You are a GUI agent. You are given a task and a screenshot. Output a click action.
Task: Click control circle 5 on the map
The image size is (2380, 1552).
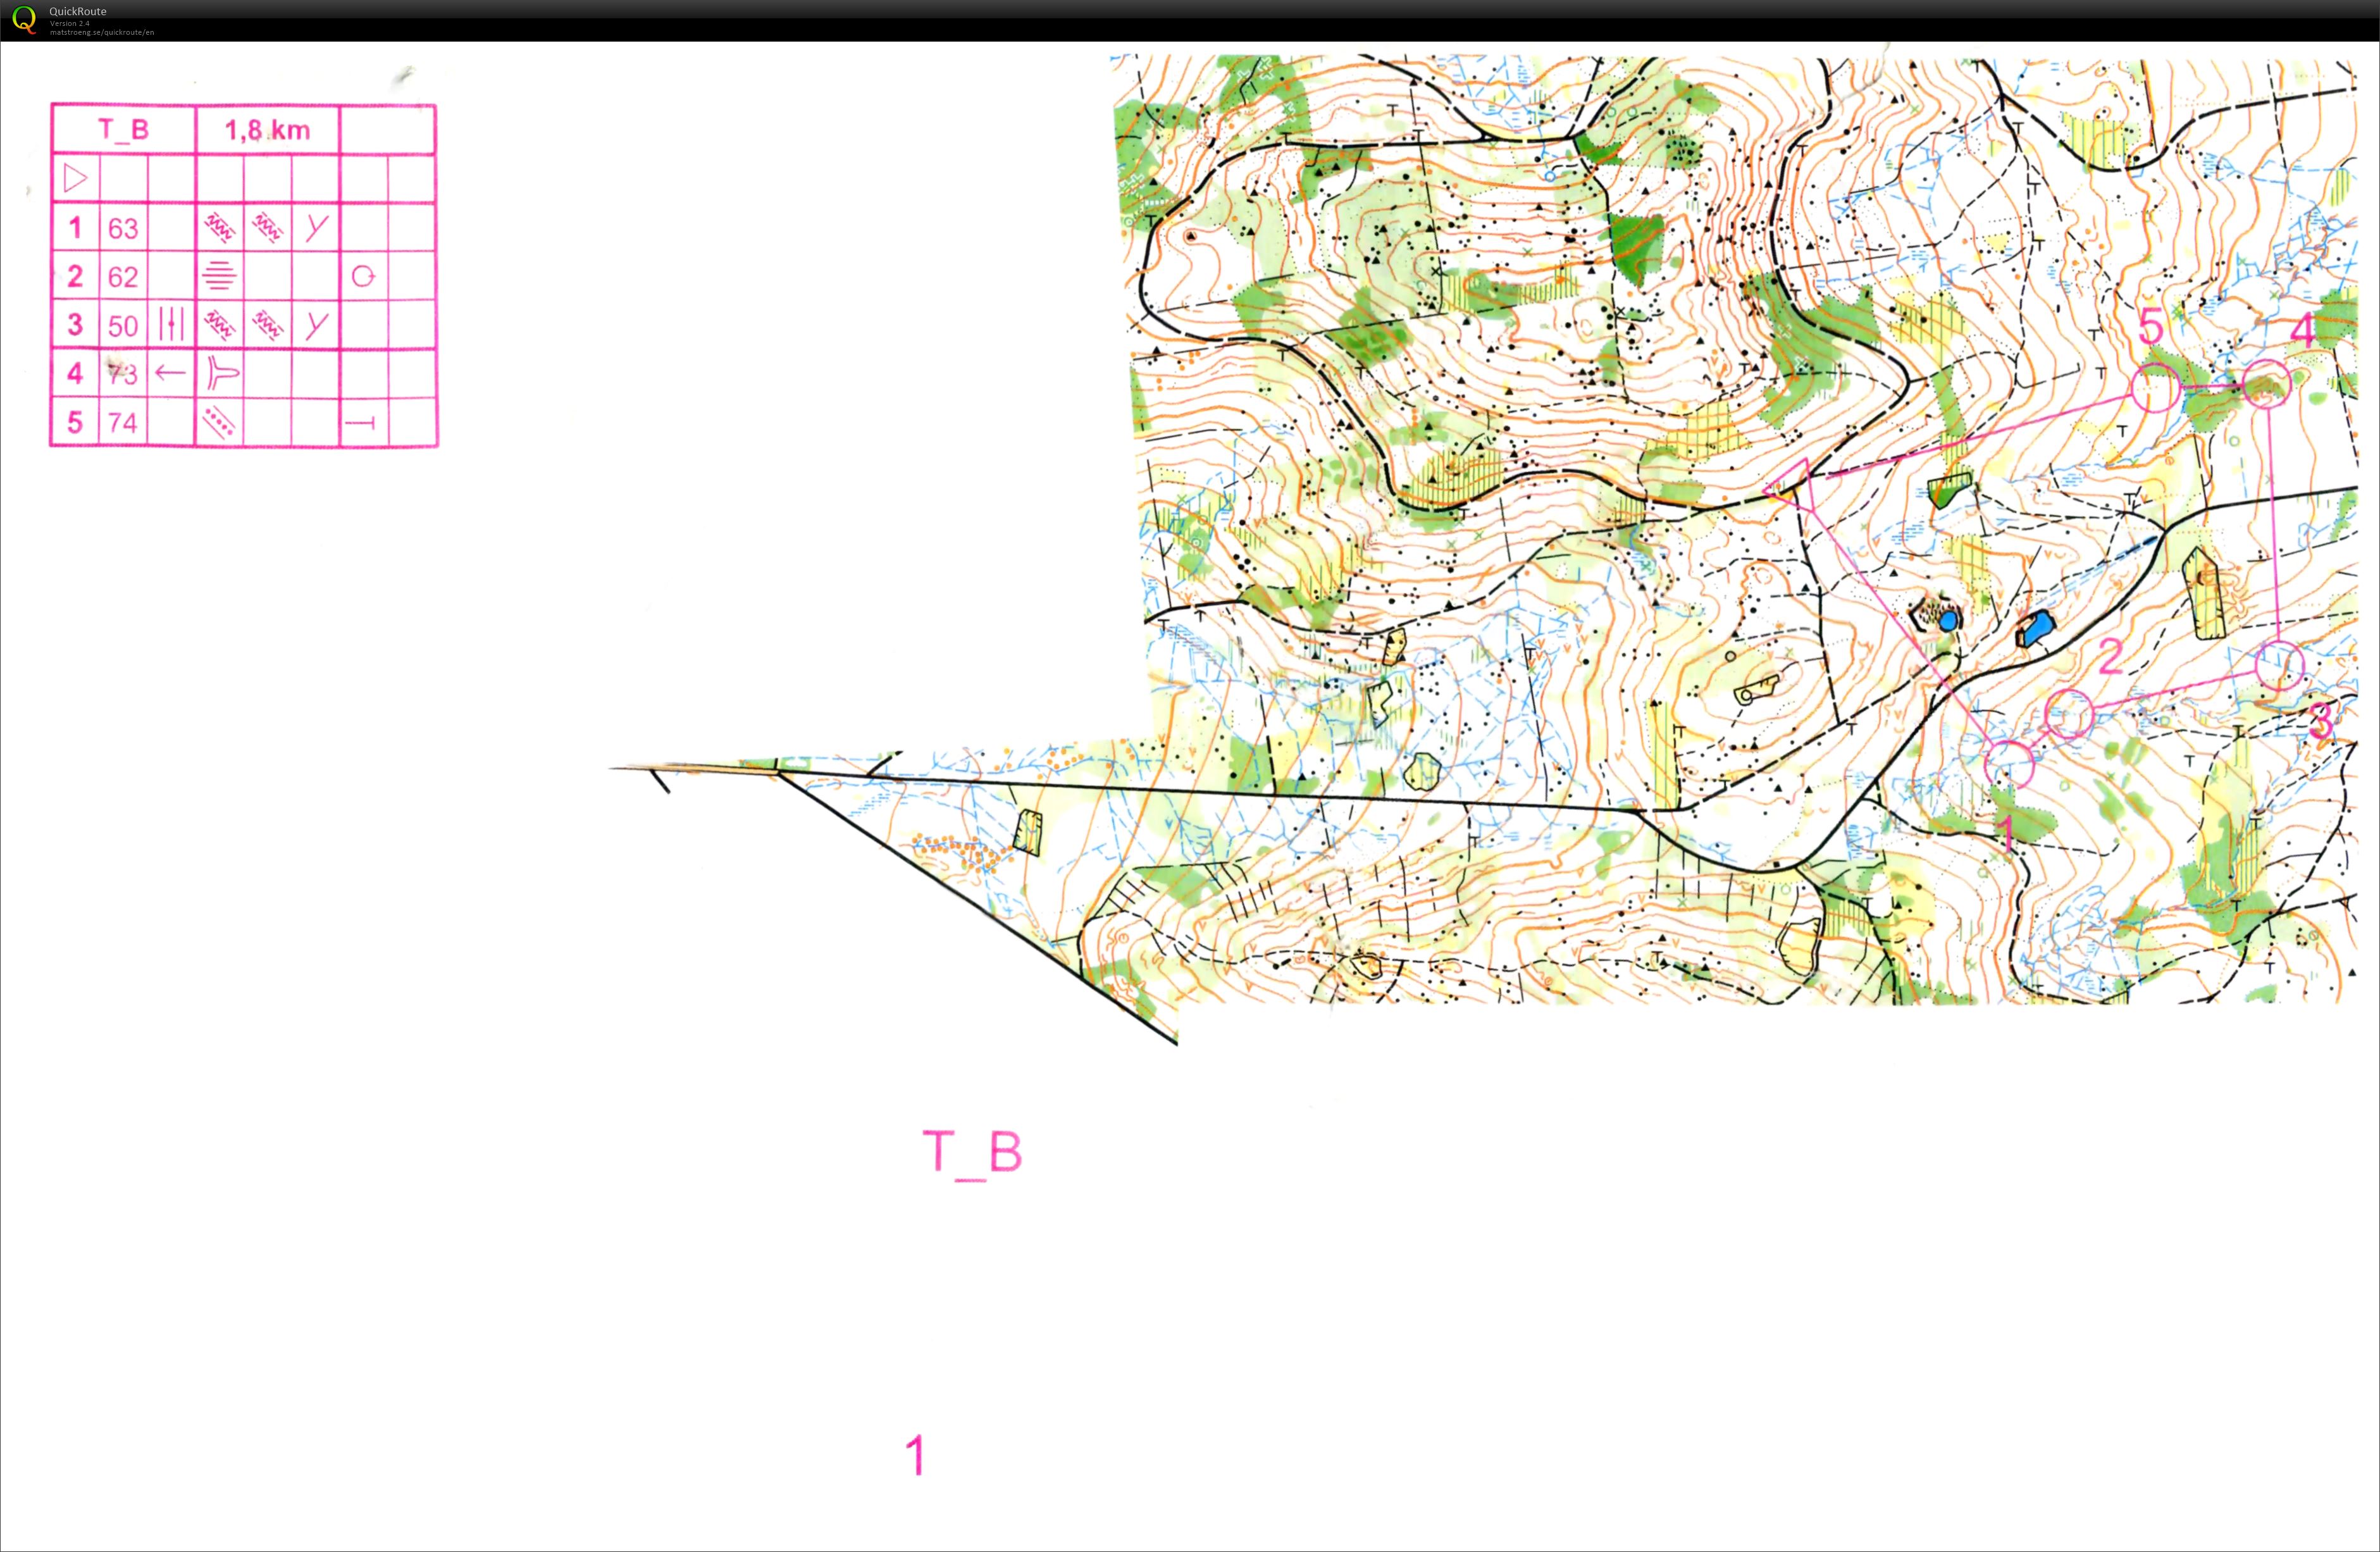[x=2155, y=387]
